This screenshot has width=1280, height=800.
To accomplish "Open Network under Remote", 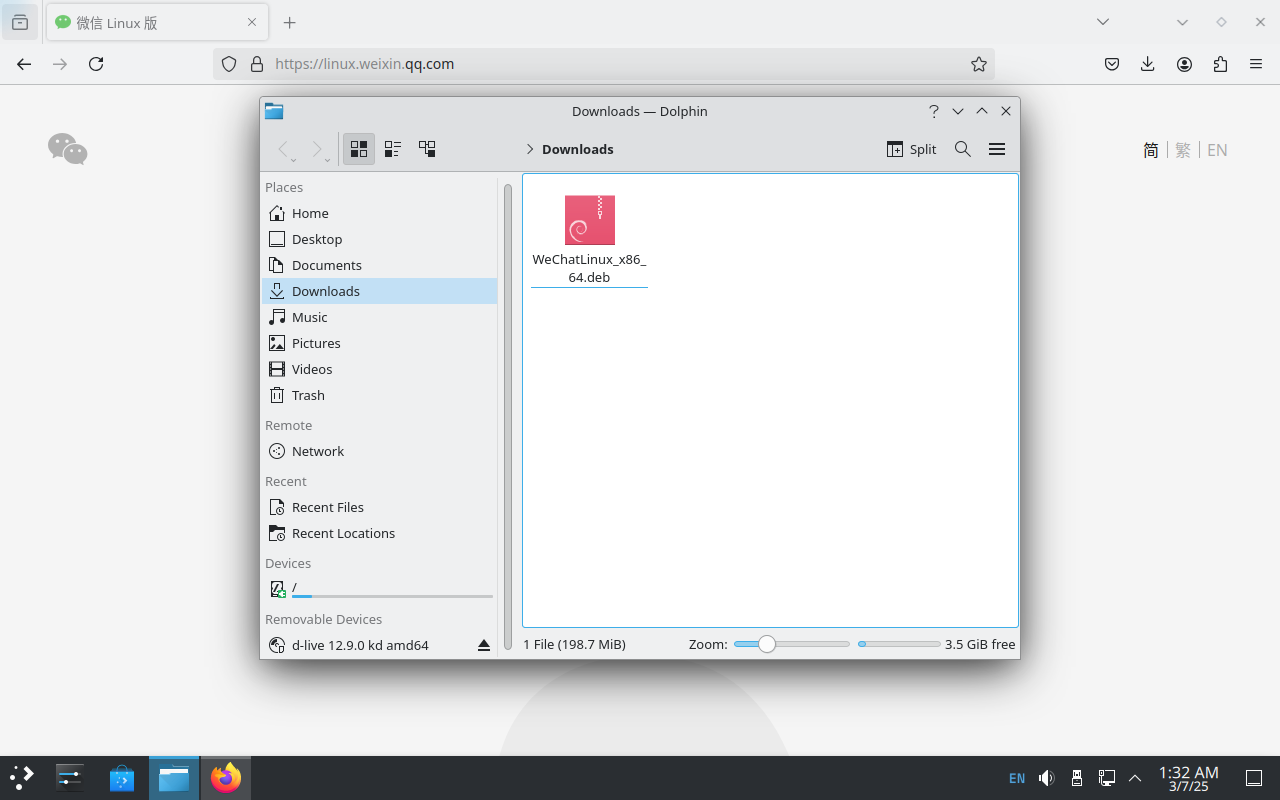I will click(379, 451).
